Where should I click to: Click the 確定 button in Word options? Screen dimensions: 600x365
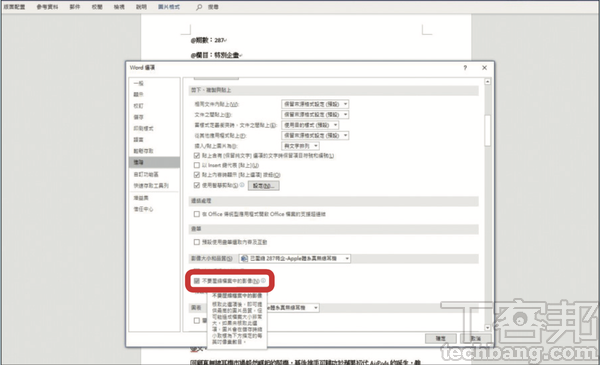coord(441,339)
